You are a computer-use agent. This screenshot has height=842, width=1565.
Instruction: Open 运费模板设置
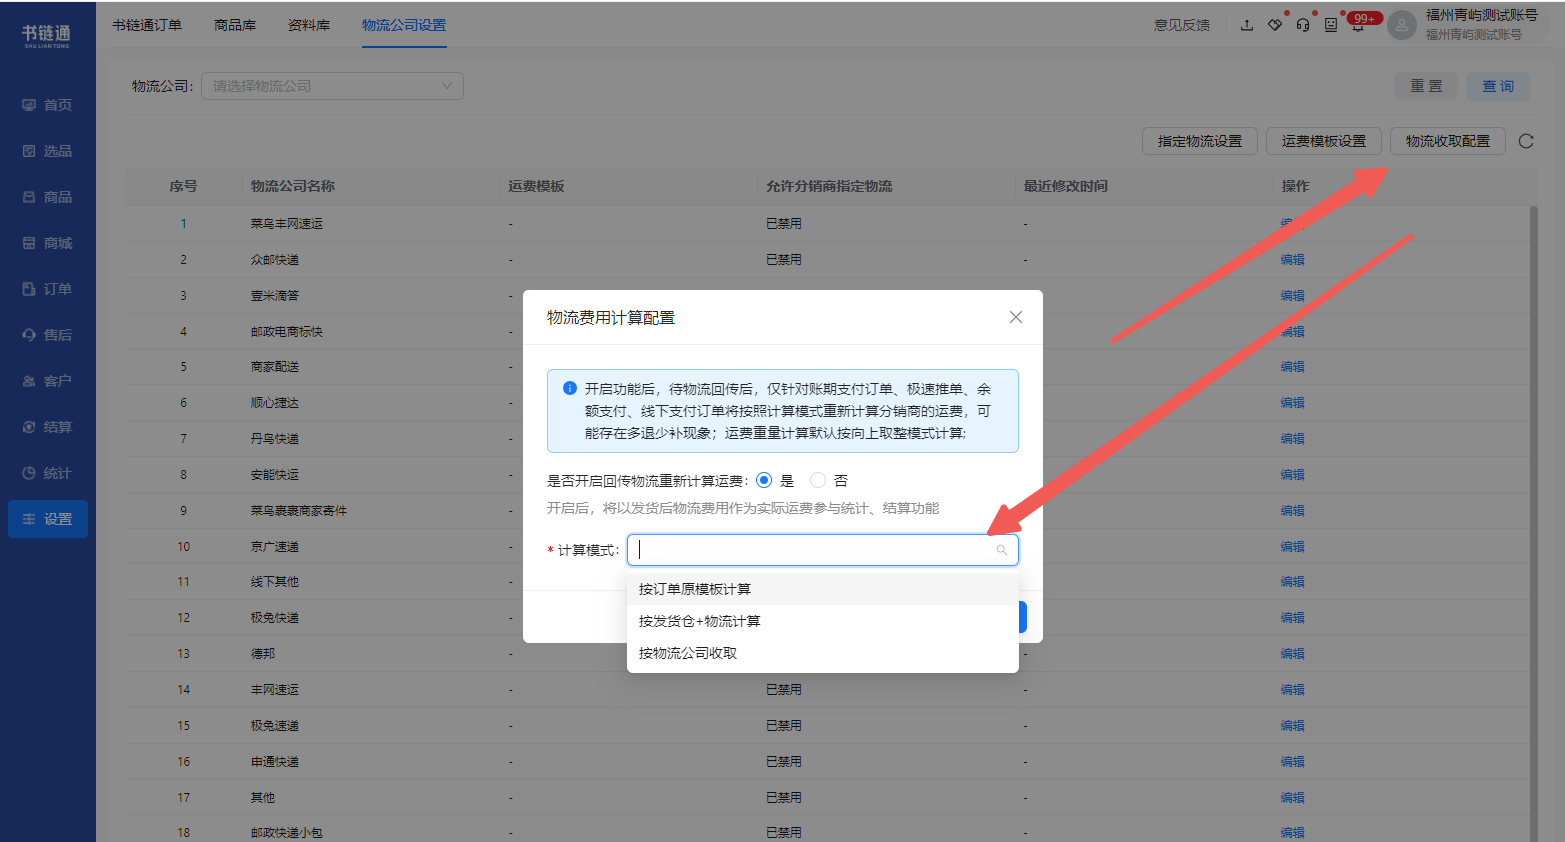pyautogui.click(x=1324, y=141)
